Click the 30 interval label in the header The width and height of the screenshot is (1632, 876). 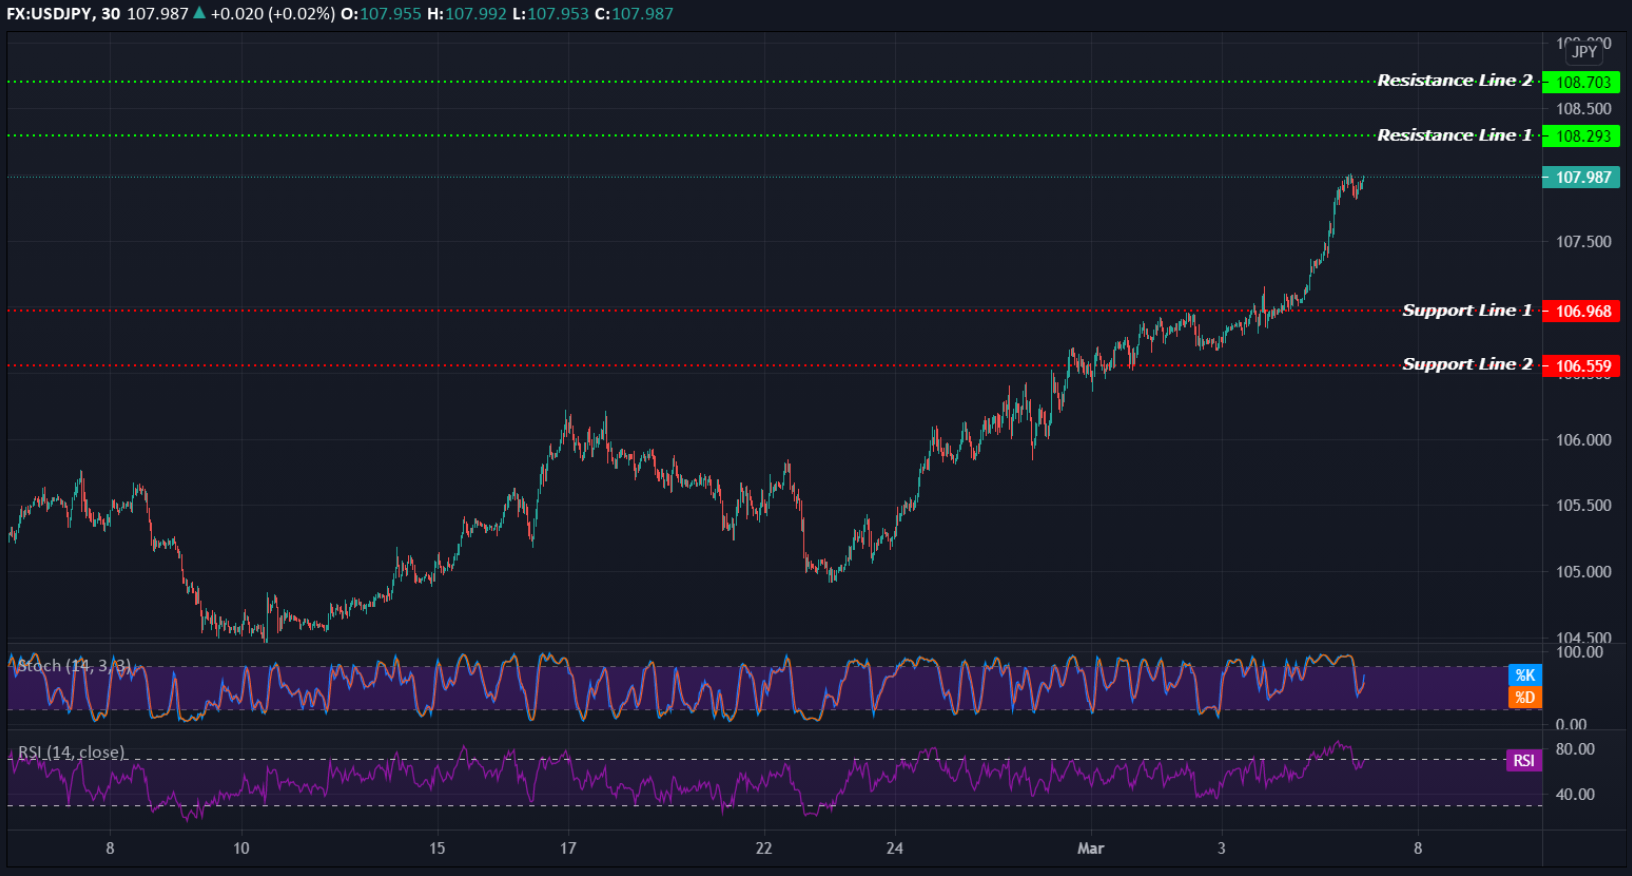click(110, 14)
